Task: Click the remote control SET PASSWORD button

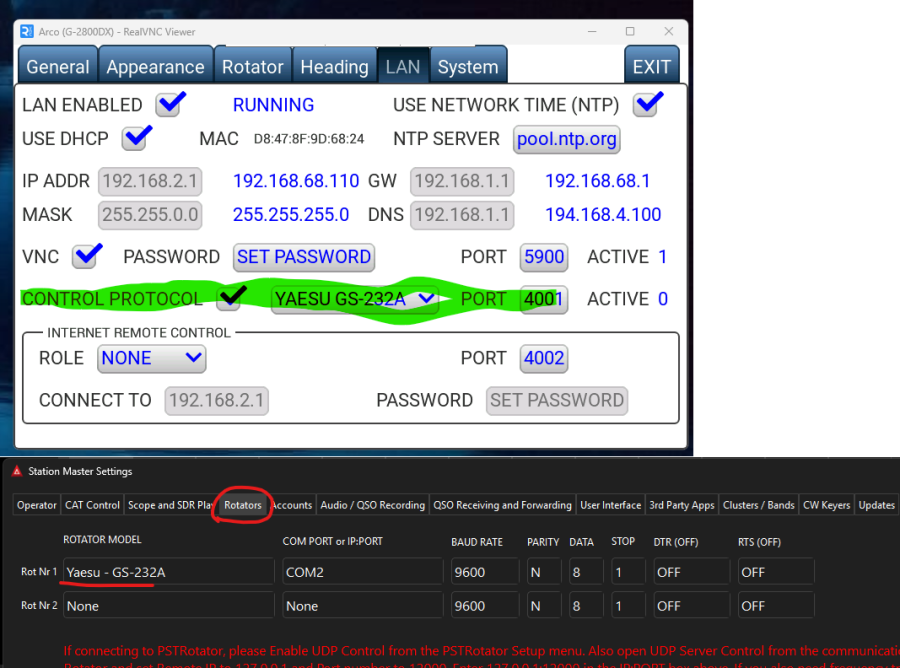Action: coord(557,400)
